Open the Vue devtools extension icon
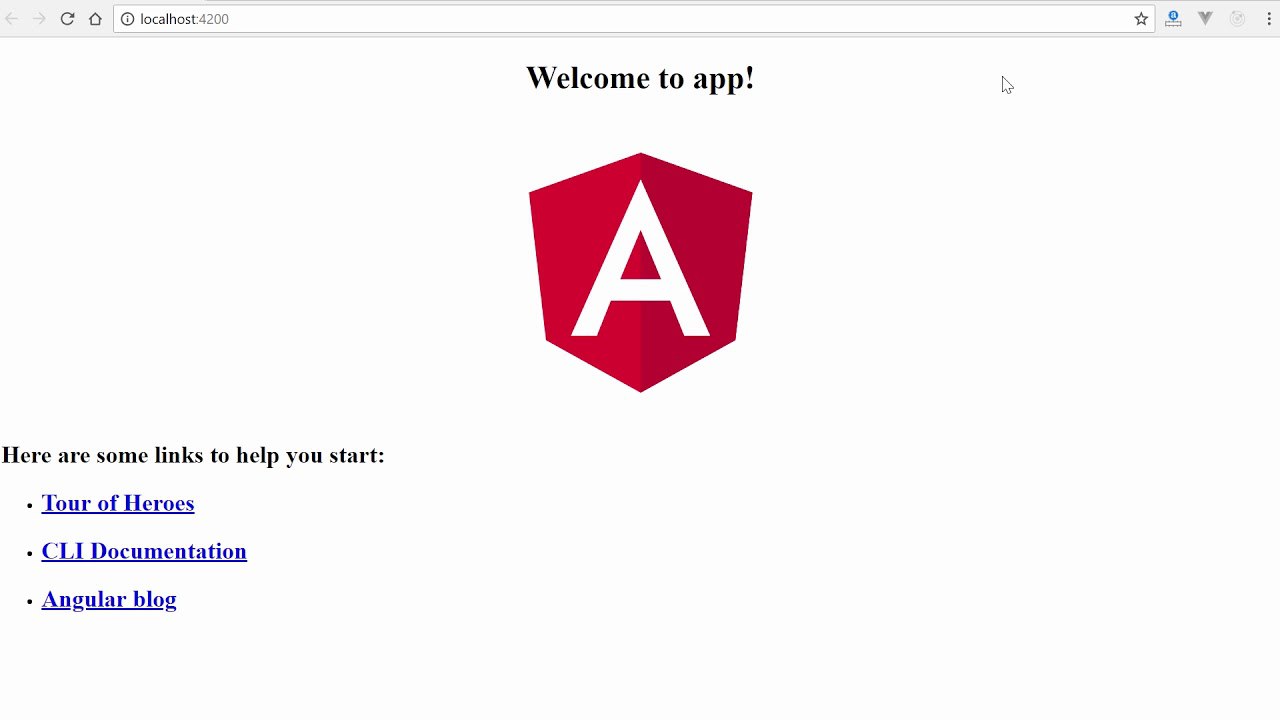 (1205, 19)
